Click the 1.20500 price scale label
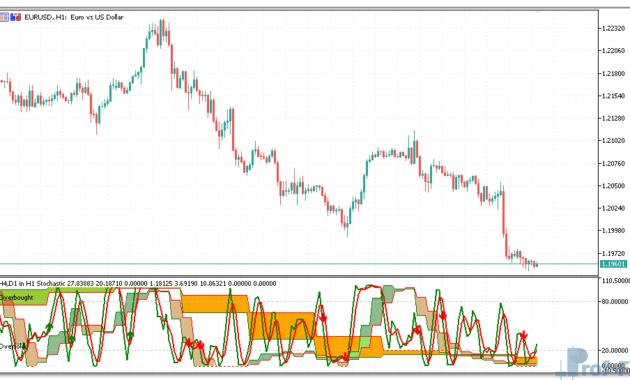 click(613, 186)
